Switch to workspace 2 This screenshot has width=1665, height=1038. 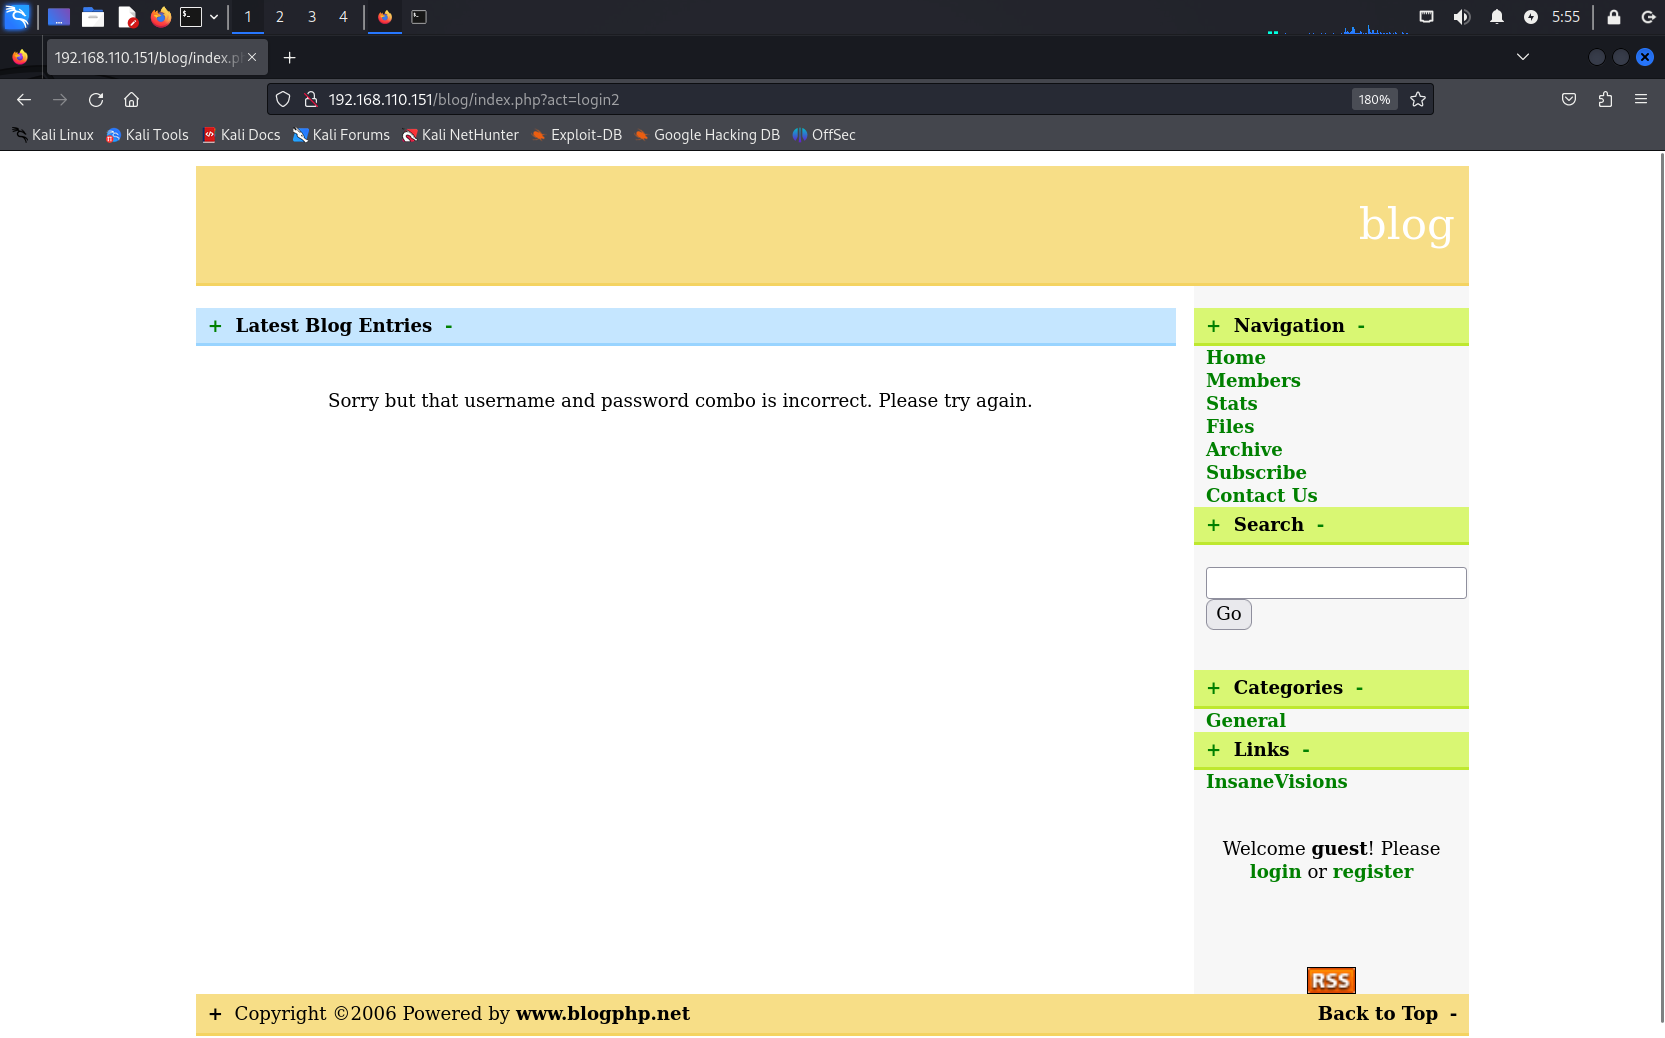click(x=280, y=17)
